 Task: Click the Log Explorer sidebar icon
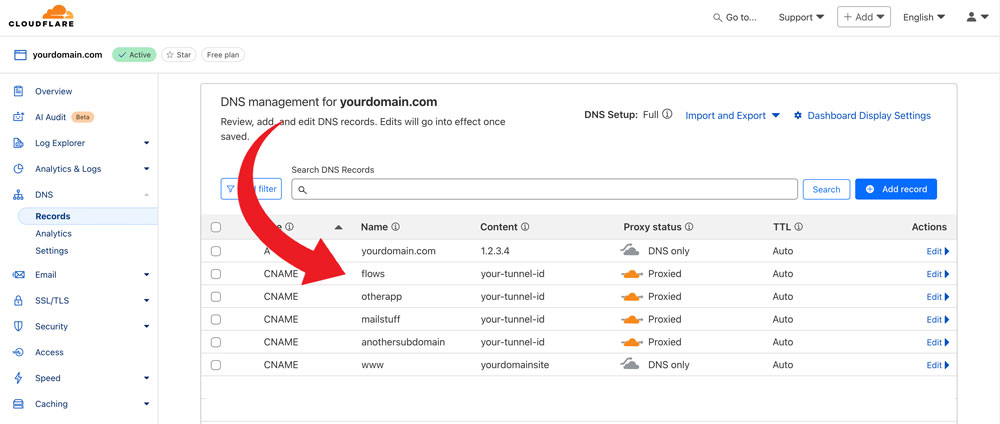(18, 143)
